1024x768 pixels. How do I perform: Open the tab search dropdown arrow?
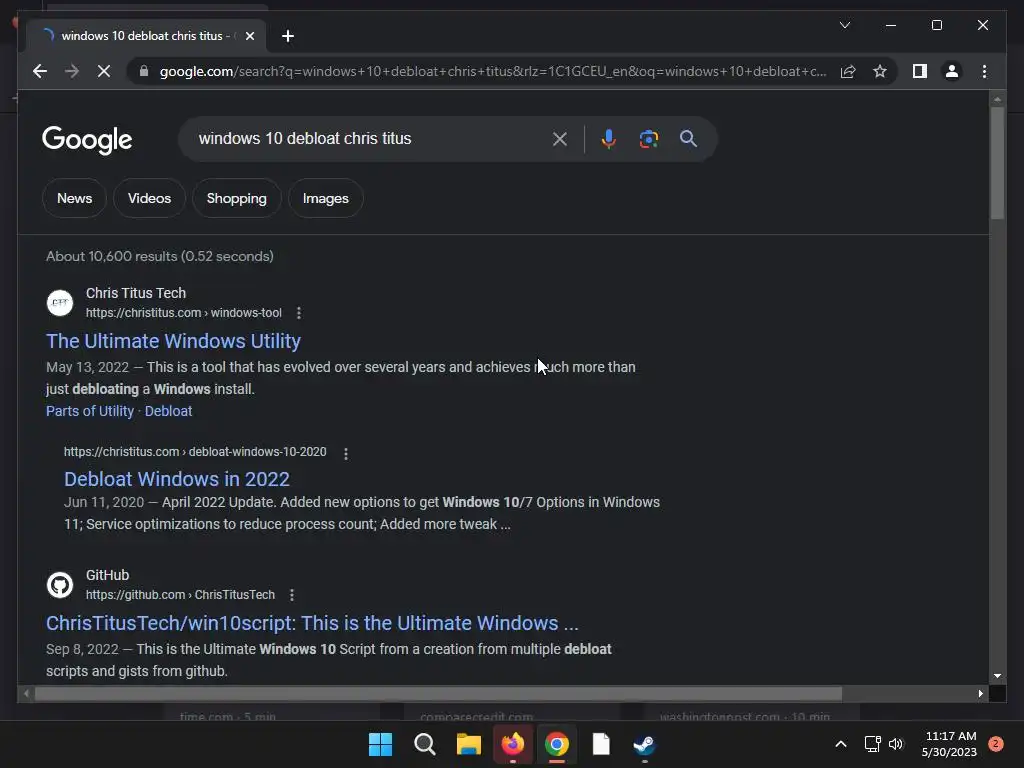(x=844, y=25)
